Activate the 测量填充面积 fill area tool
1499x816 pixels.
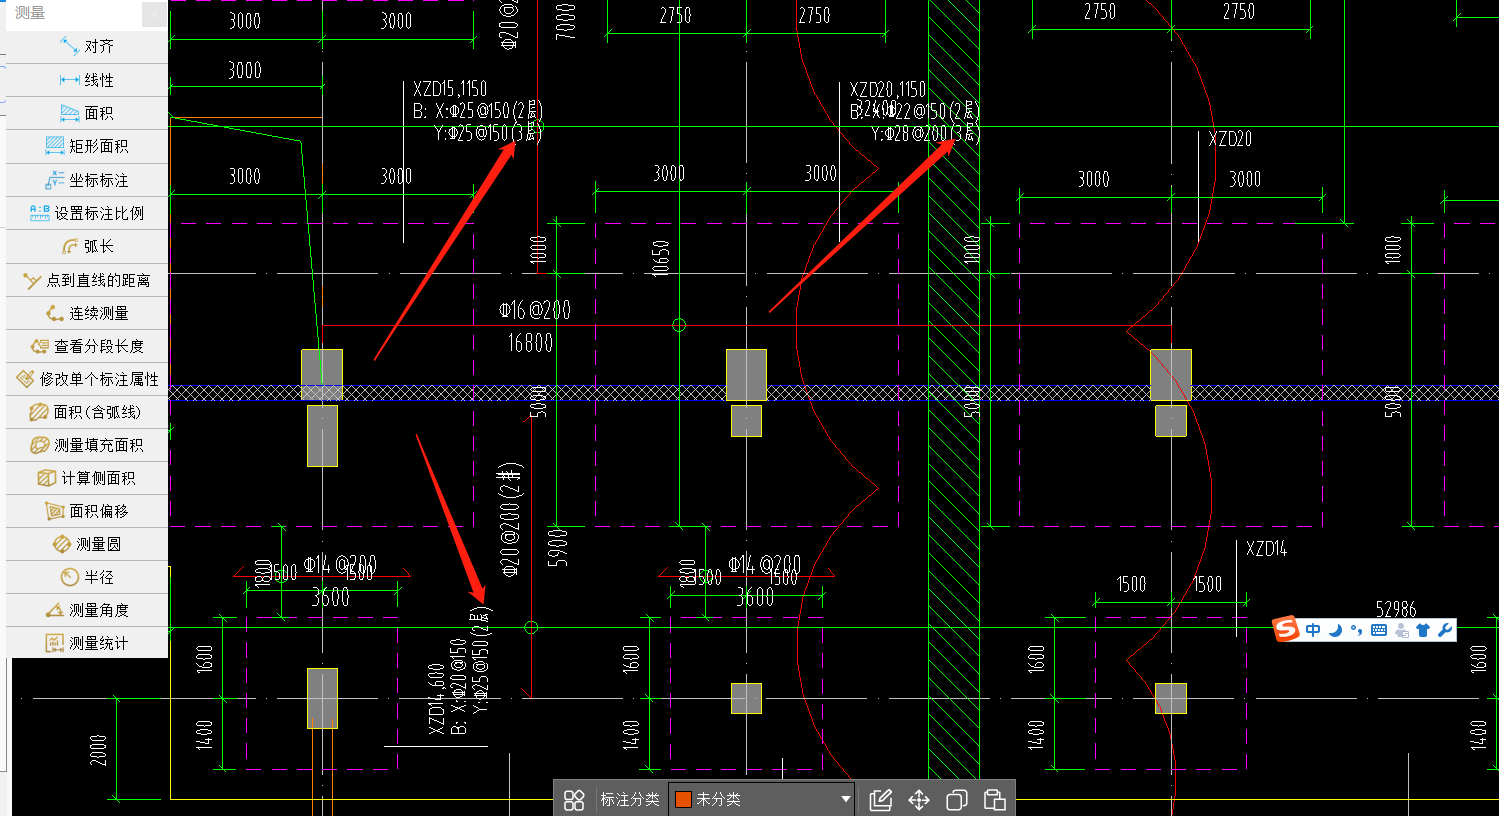pos(87,445)
